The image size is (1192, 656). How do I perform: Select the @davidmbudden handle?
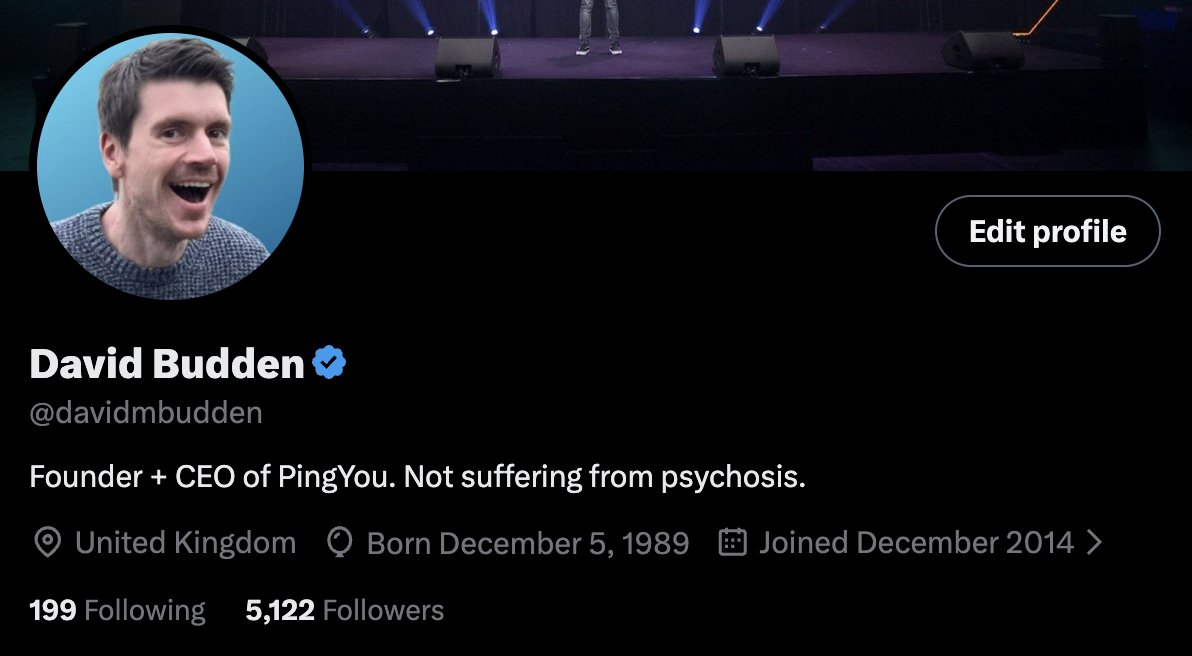click(146, 413)
